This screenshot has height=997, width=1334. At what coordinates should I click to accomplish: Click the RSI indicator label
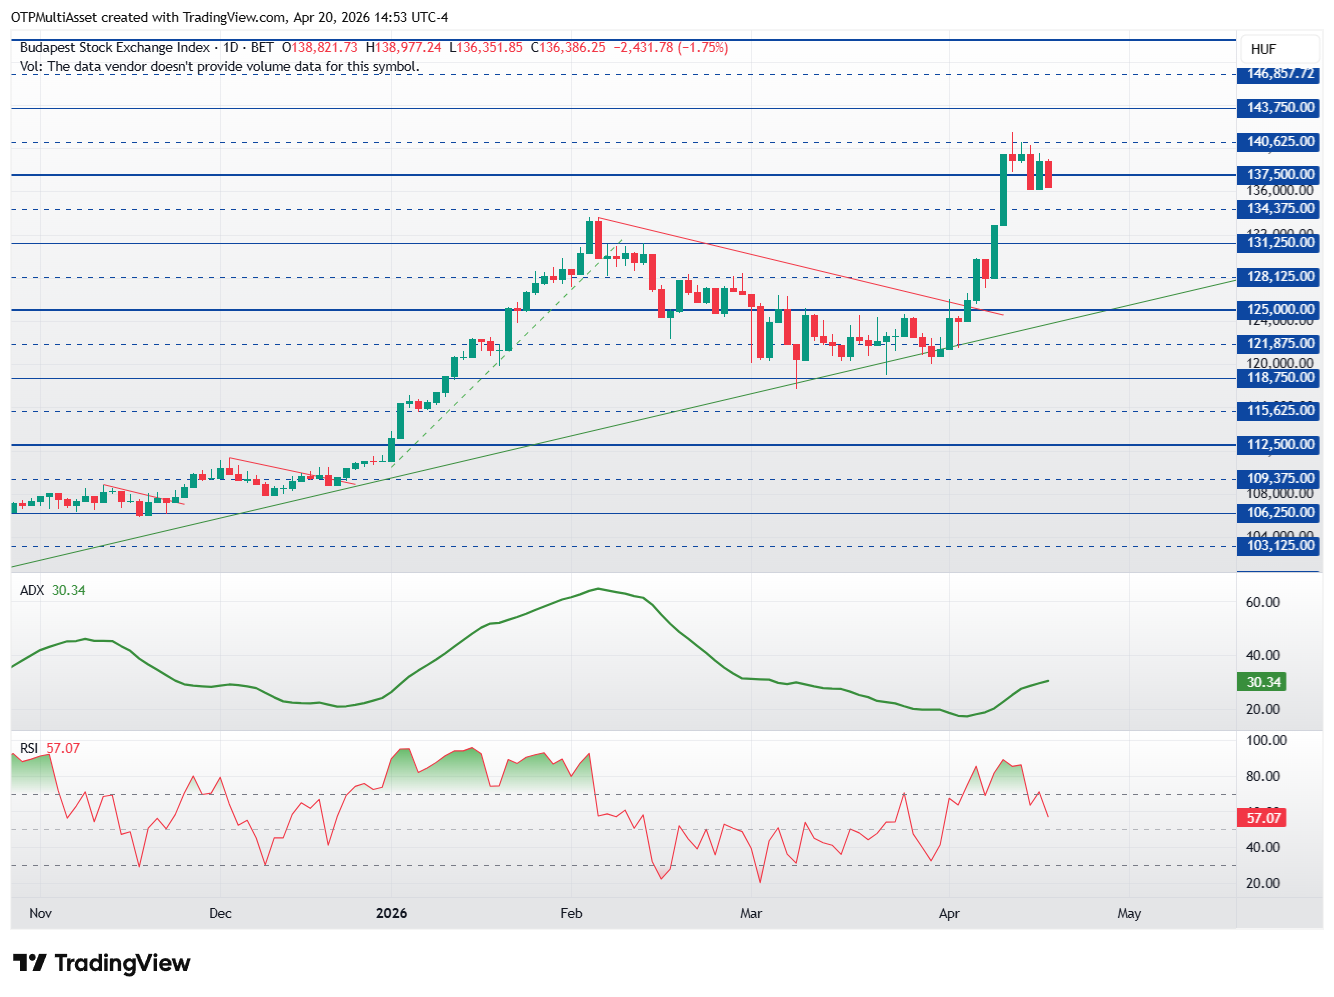coord(29,748)
